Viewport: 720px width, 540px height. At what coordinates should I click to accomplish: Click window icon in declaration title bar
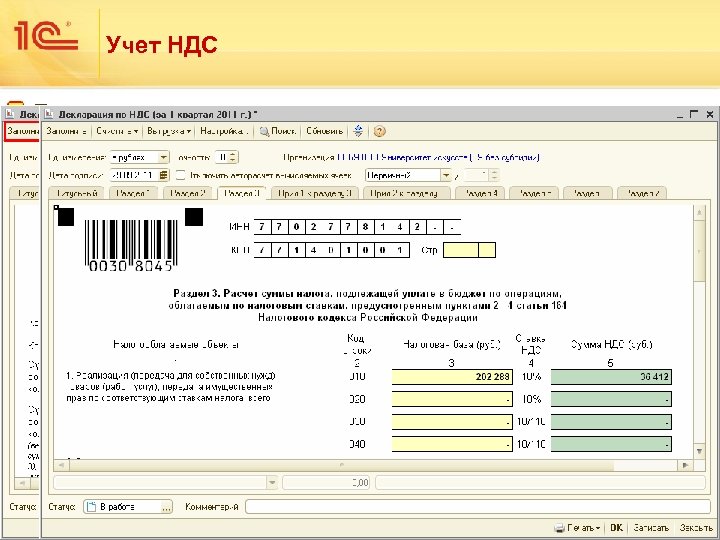coord(49,114)
